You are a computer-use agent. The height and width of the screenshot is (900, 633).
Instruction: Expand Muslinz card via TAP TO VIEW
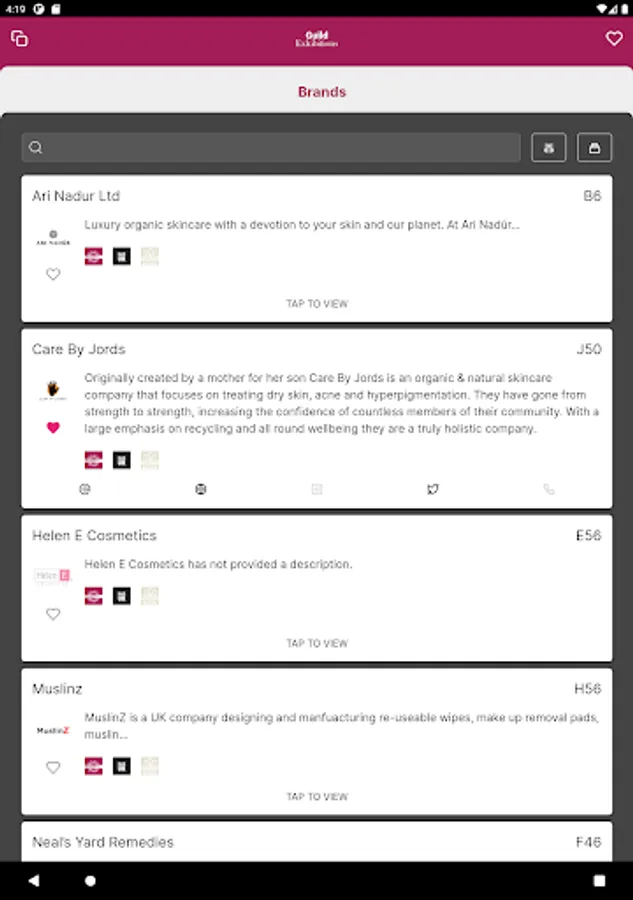click(317, 797)
